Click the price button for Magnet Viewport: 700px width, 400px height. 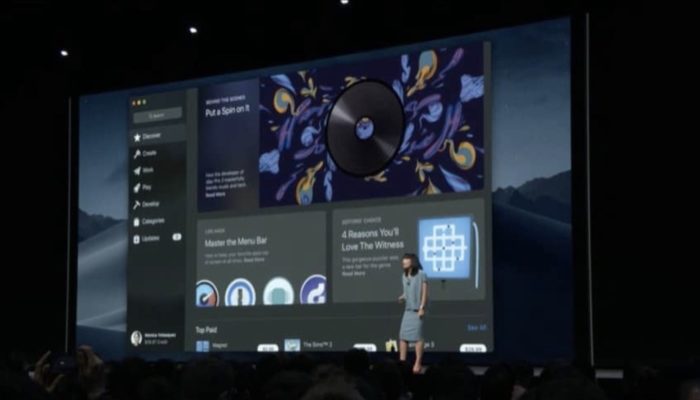pos(268,348)
